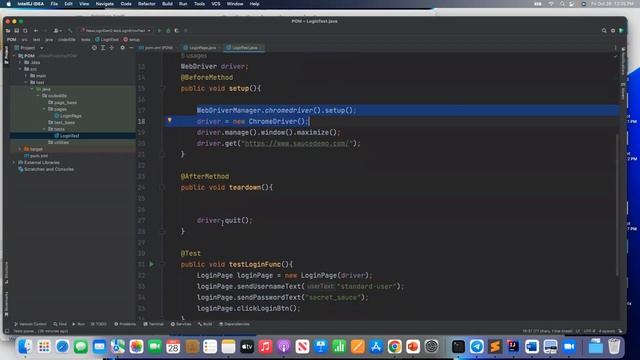Hide the Project tool window
This screenshot has width=640, height=360.
point(131,48)
